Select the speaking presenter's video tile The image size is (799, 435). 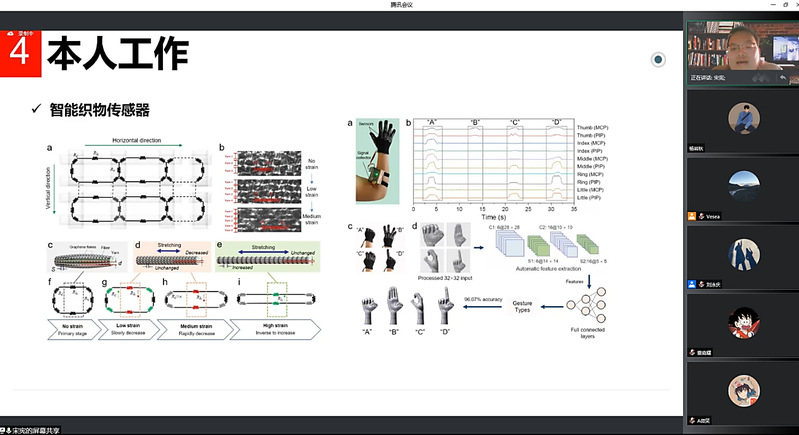coord(741,50)
